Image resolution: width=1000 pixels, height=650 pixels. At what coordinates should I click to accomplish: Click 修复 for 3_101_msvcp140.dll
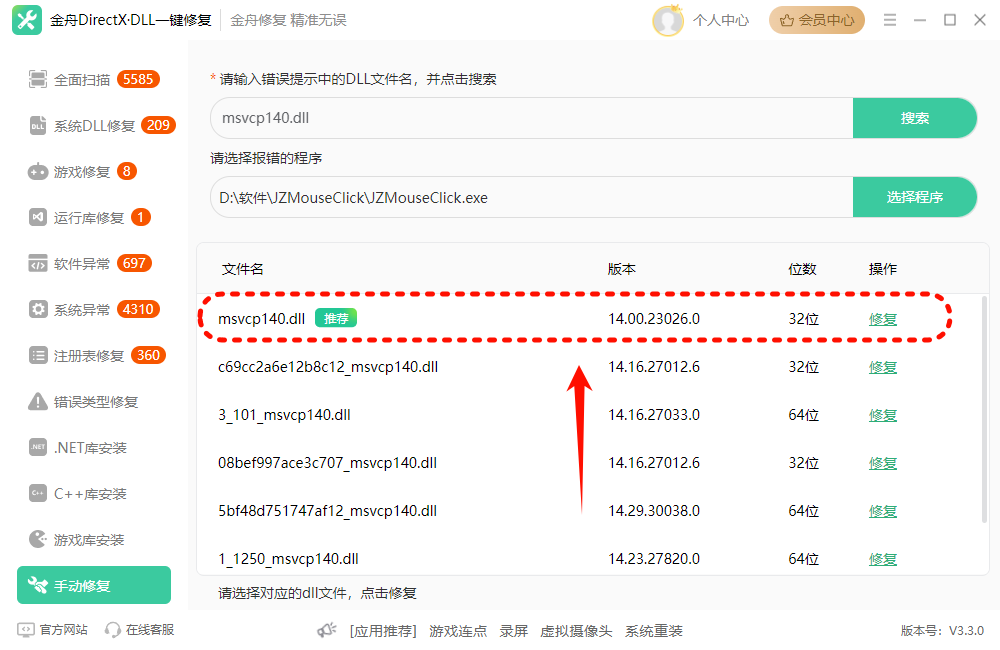coord(883,415)
